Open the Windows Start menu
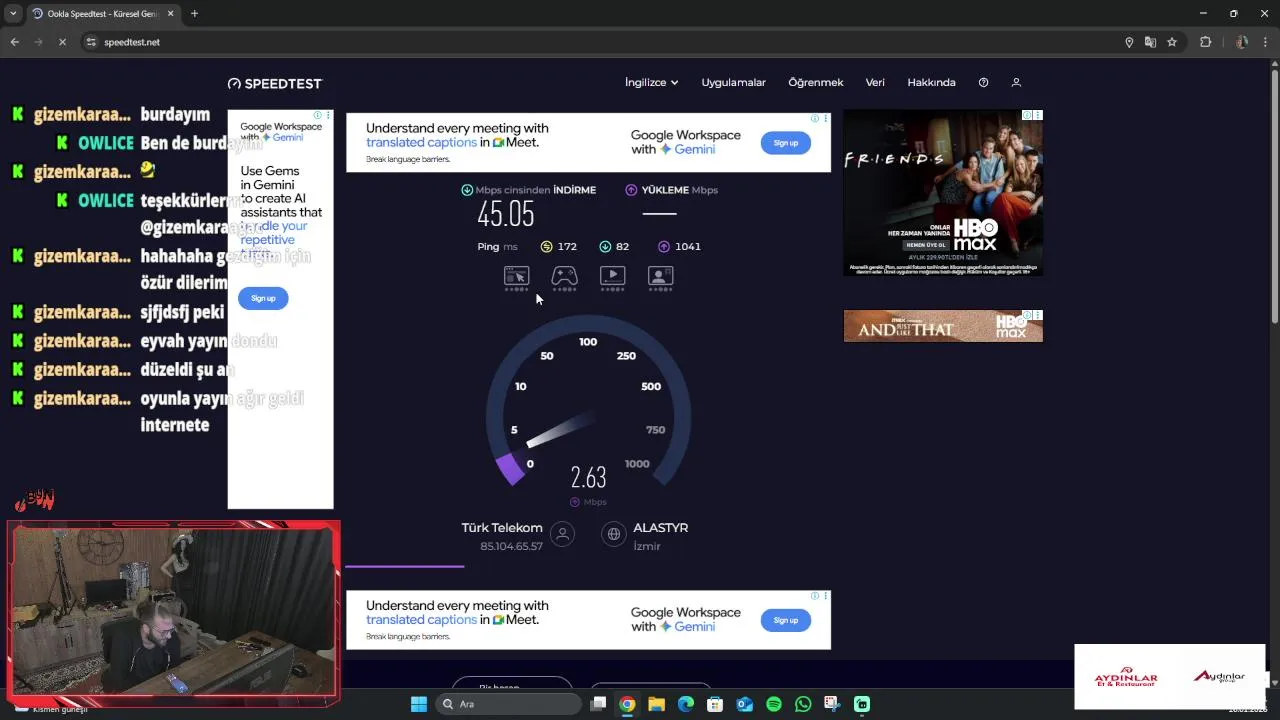This screenshot has width=1280, height=720. [419, 704]
